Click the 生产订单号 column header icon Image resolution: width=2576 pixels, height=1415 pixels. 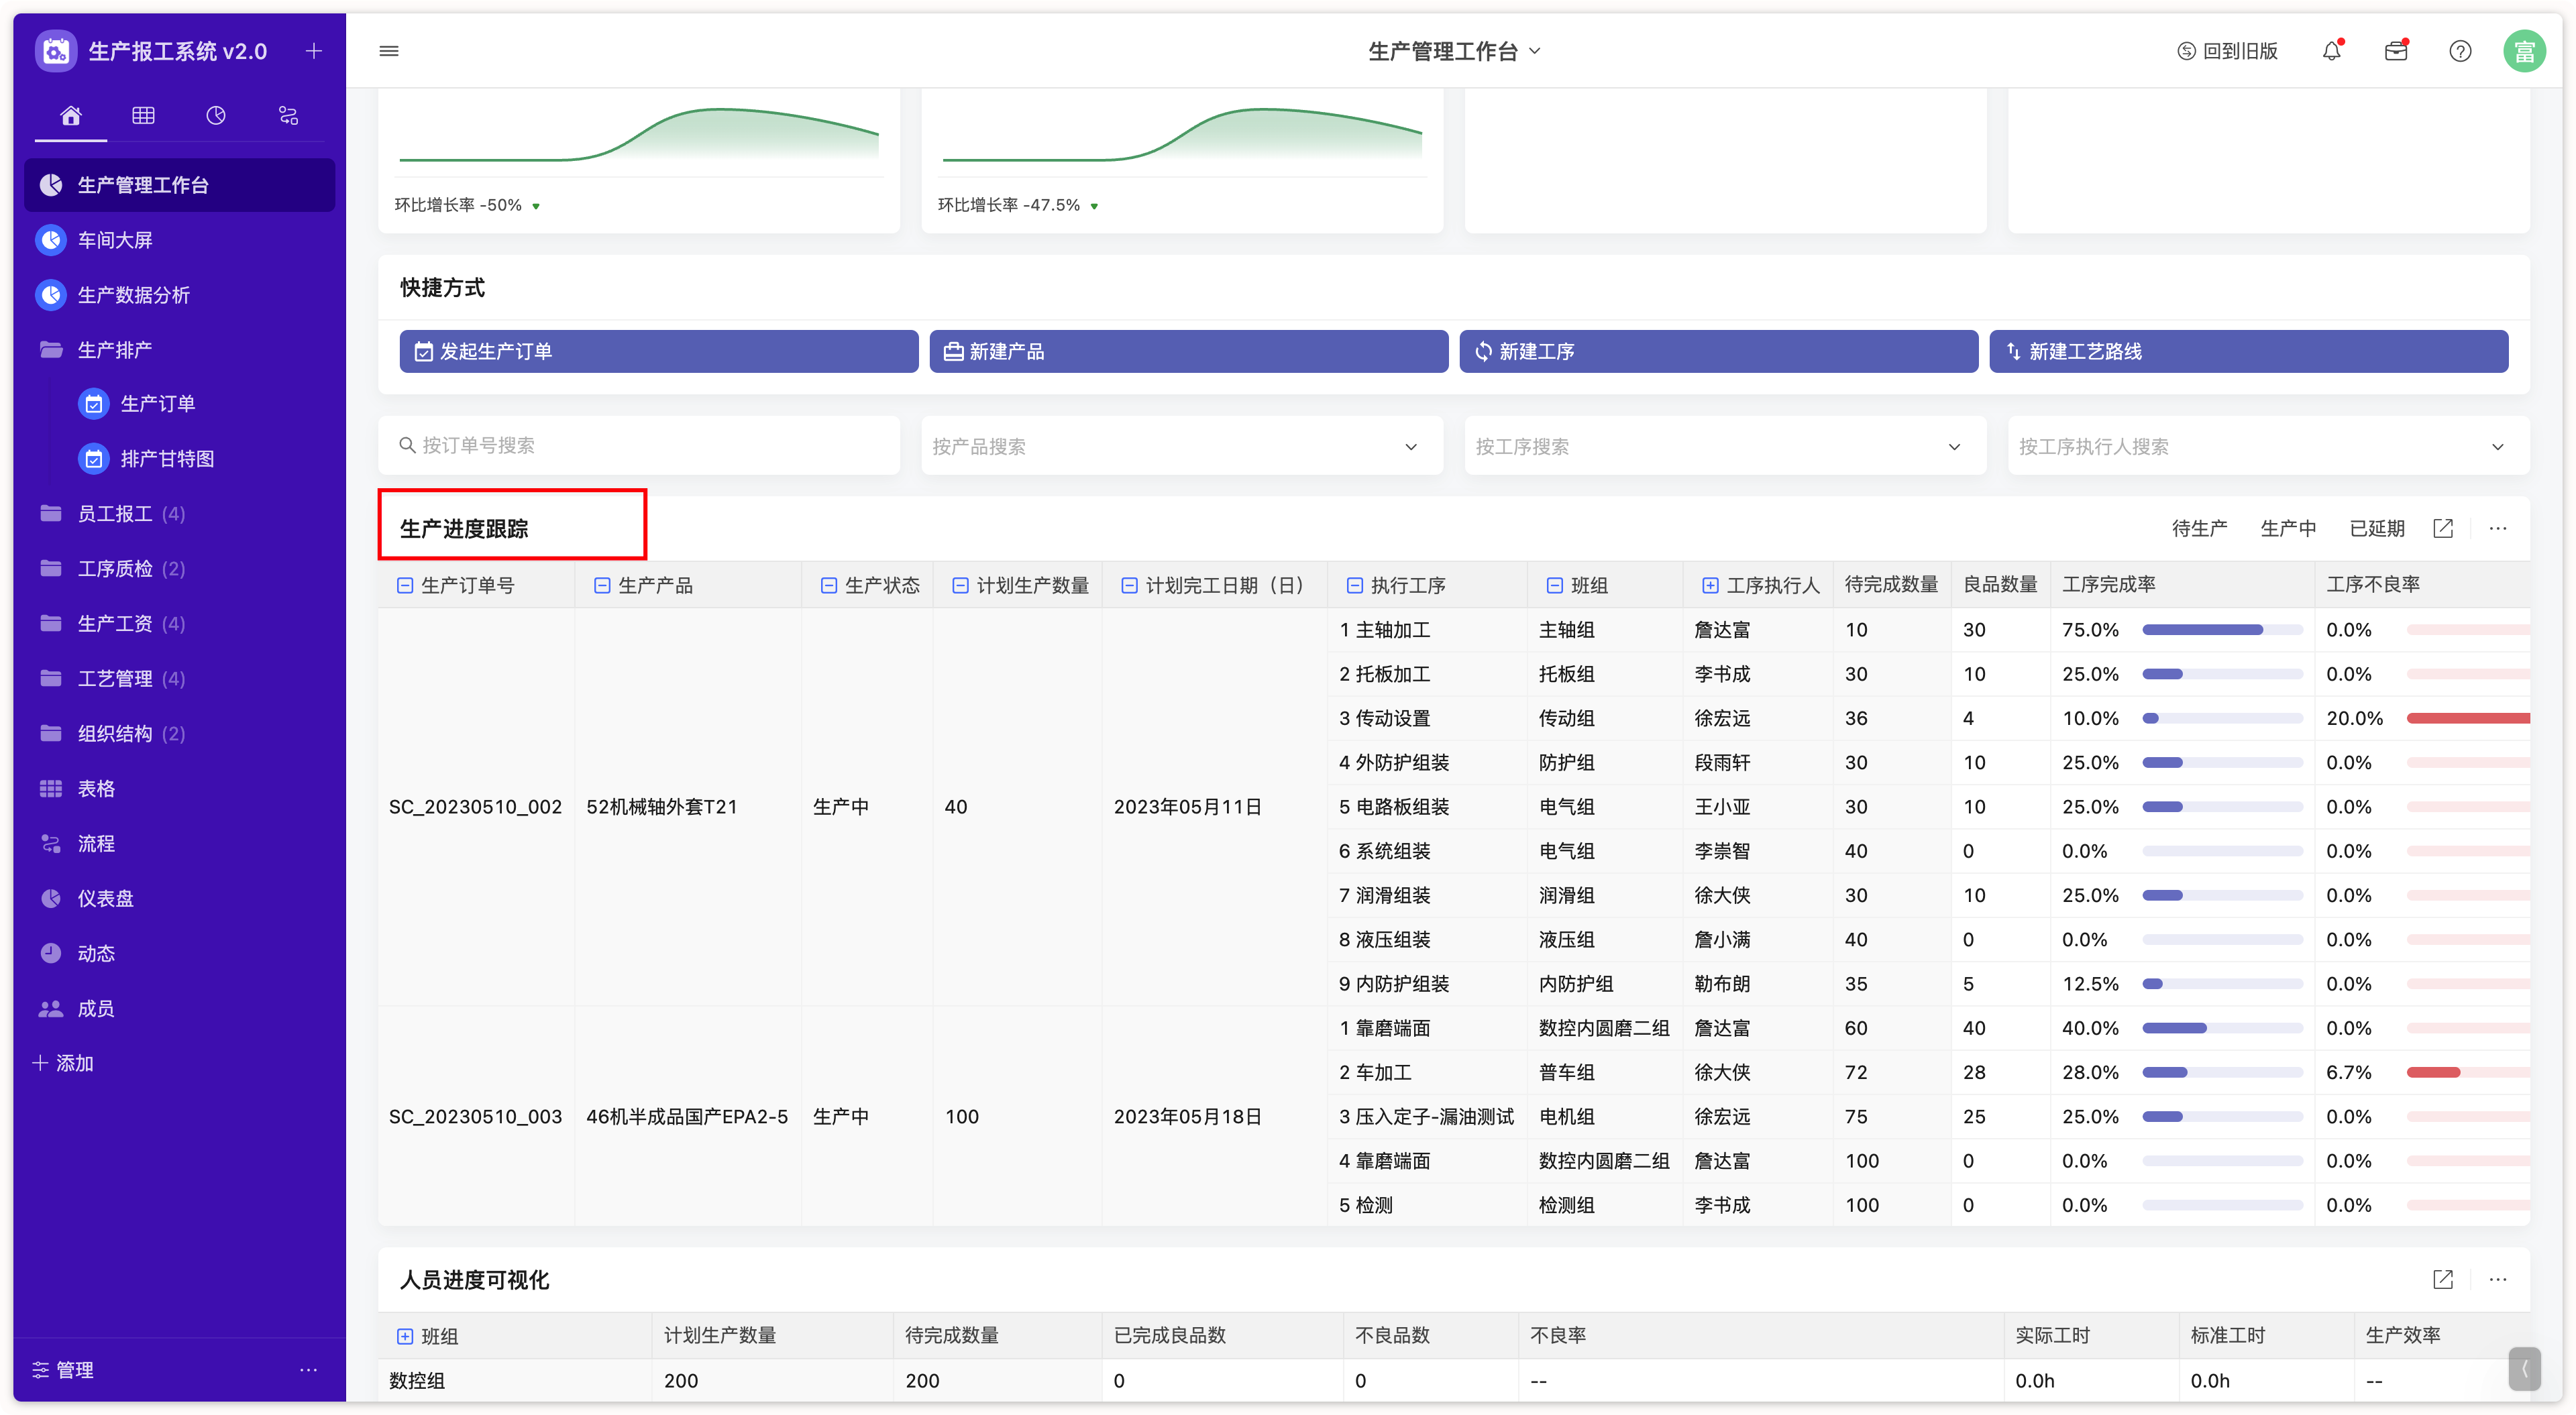(405, 585)
